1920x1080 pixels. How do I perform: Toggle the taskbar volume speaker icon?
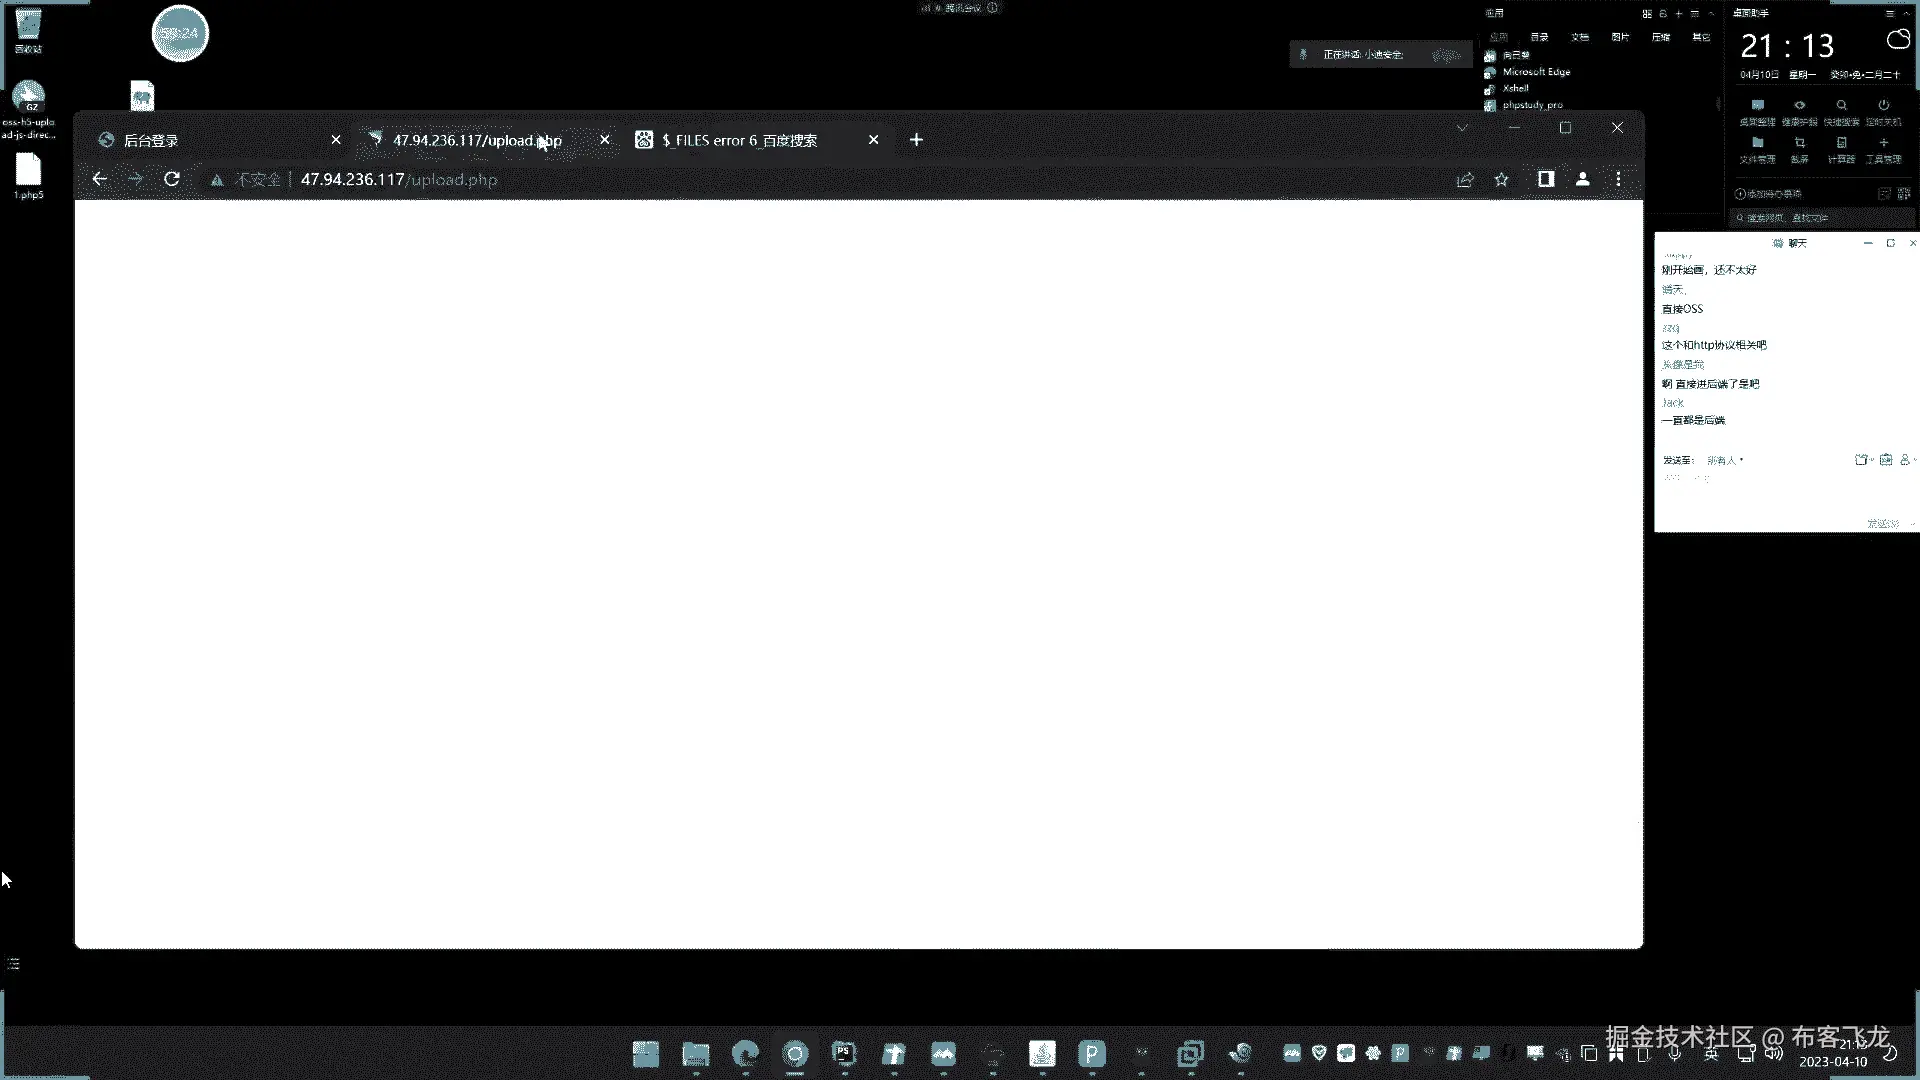(1773, 1053)
